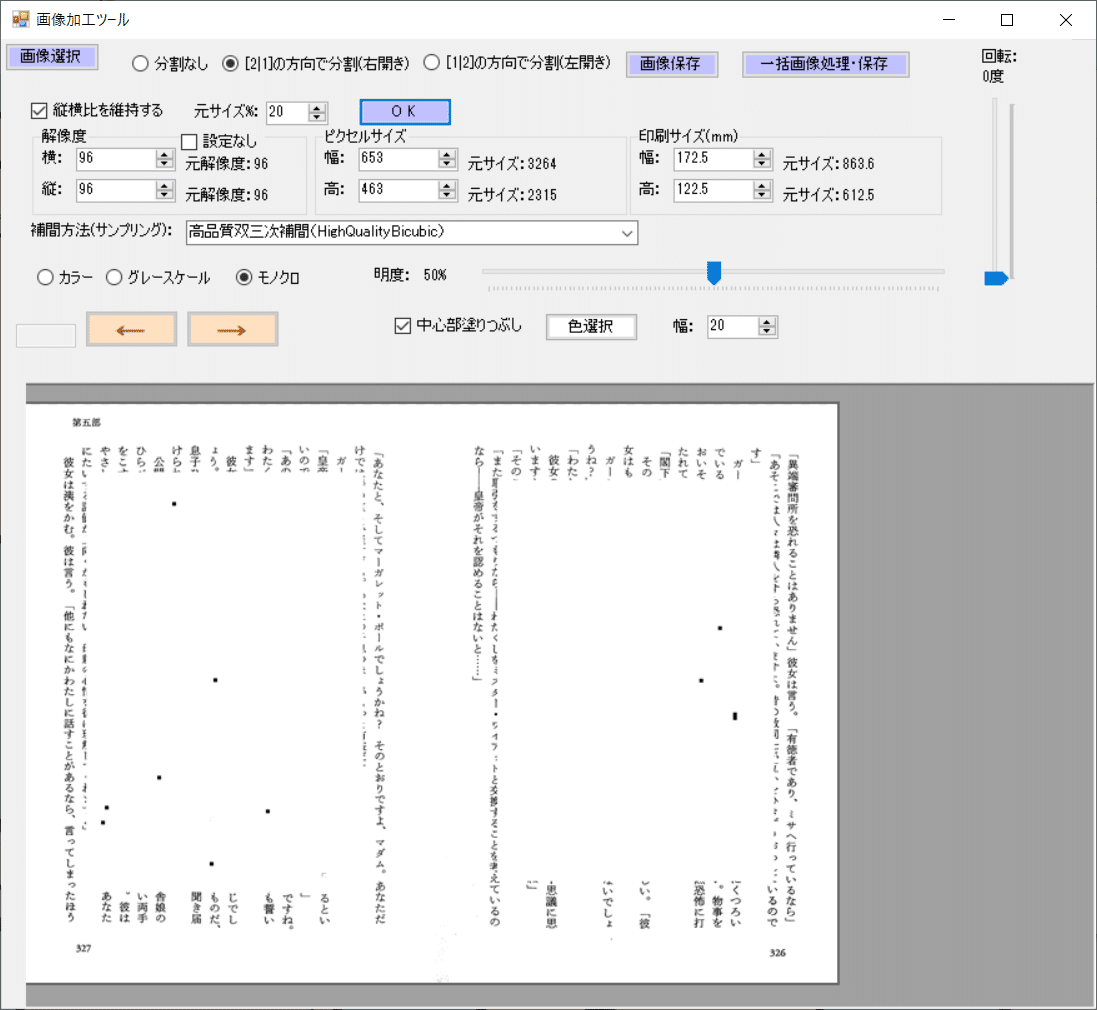Click the 横 resolution input field
Image resolution: width=1097 pixels, height=1010 pixels.
click(115, 159)
